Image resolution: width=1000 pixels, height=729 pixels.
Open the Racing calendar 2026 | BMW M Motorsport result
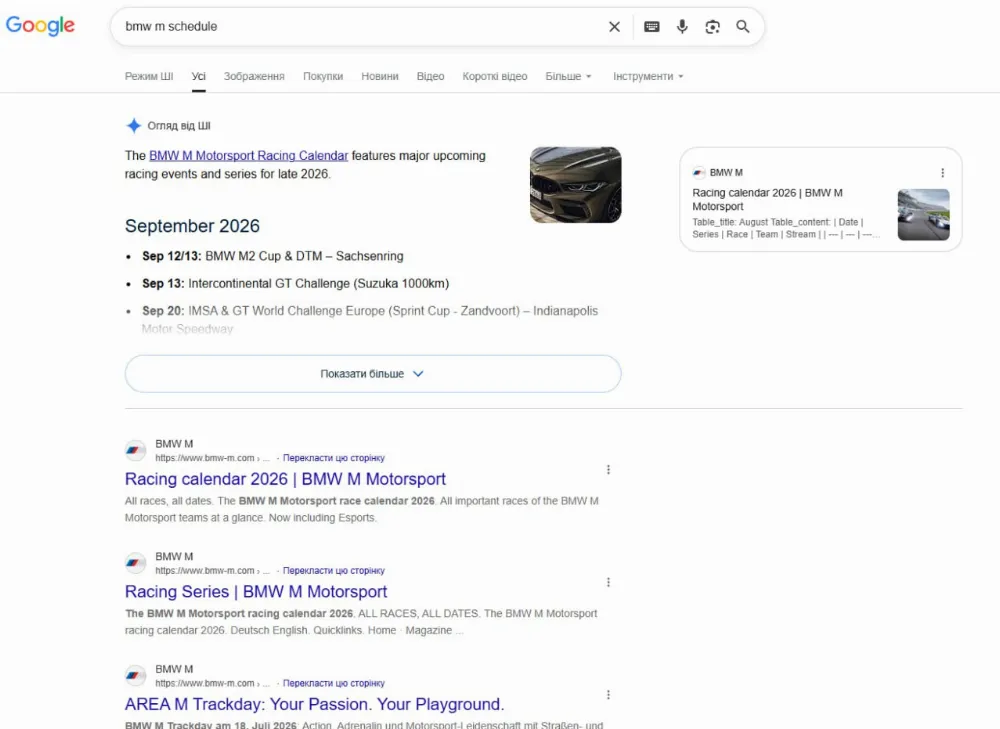pos(285,479)
